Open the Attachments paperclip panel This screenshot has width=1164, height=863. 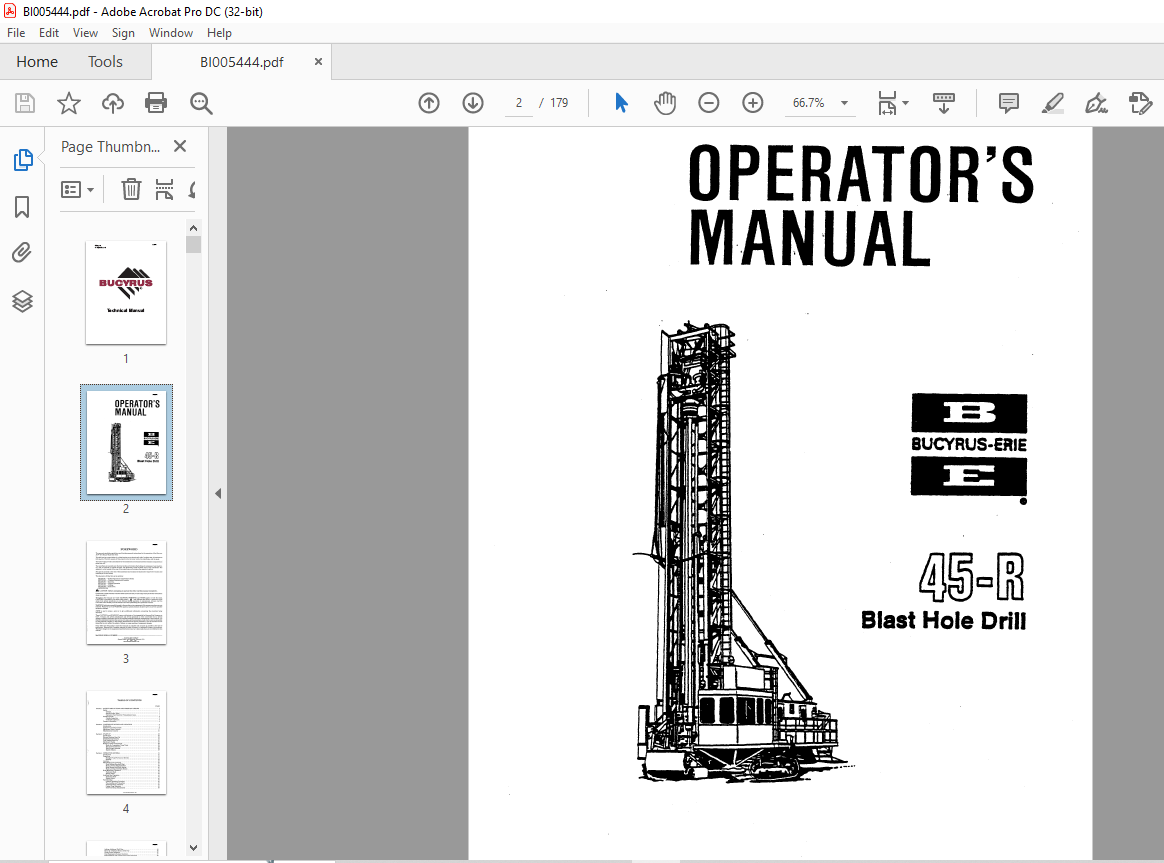[x=22, y=253]
